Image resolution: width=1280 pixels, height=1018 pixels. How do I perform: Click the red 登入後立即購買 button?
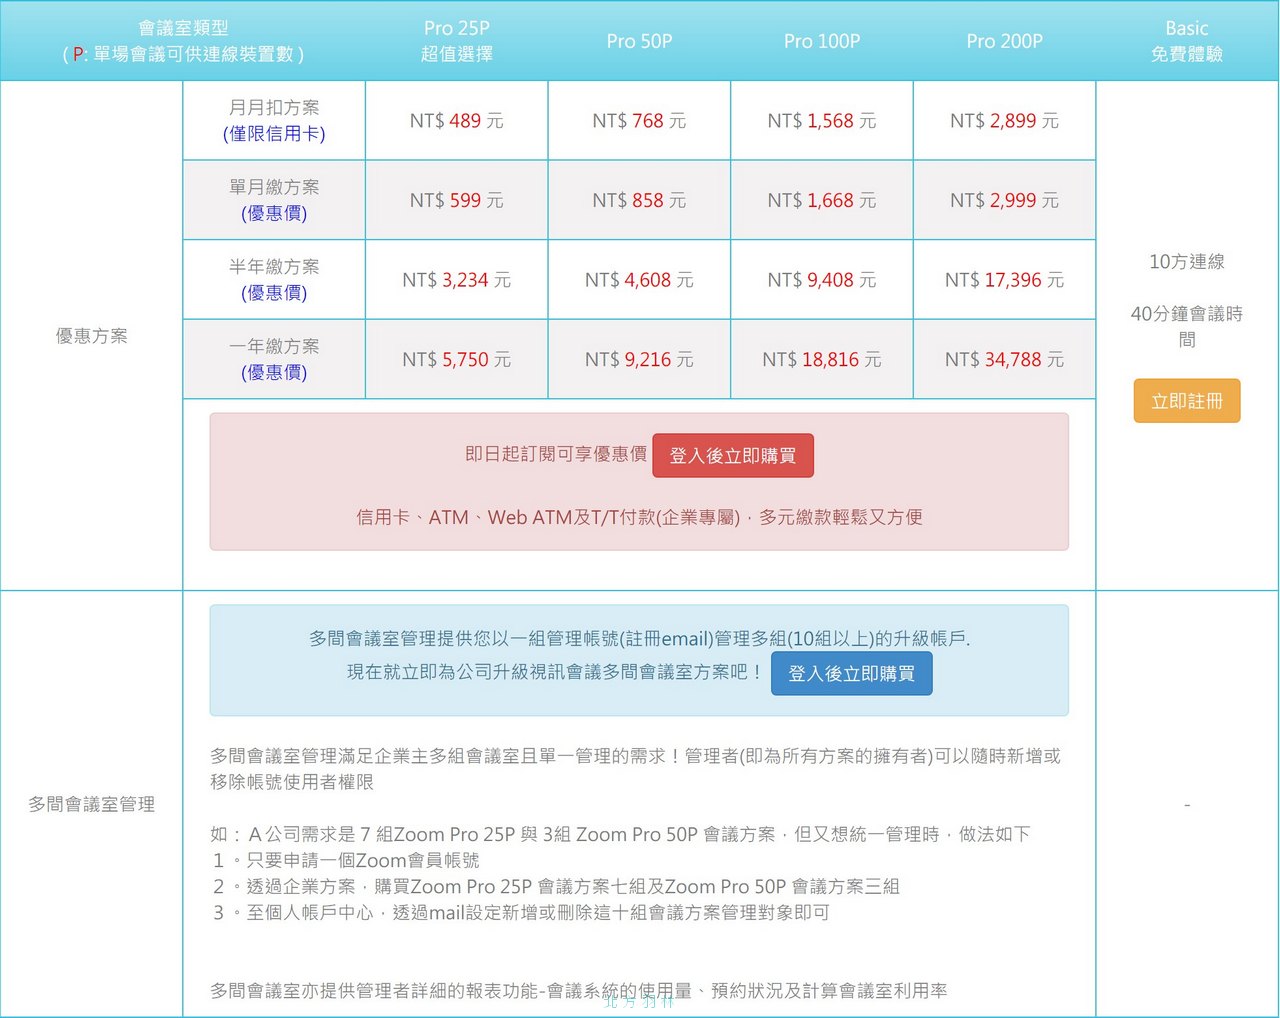pyautogui.click(x=733, y=456)
